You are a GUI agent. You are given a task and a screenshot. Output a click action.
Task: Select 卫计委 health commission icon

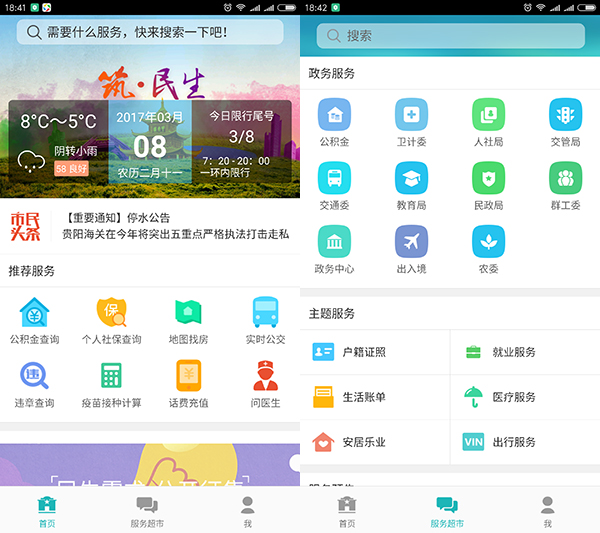click(411, 122)
